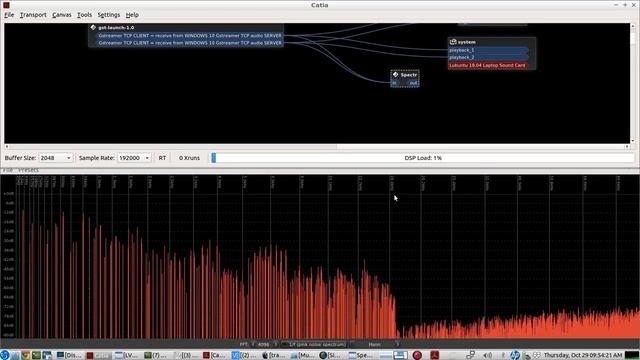Image resolution: width=640 pixels, height=360 pixels.
Task: Switch to the '[tra...' taskbar window
Action: pos(273,355)
